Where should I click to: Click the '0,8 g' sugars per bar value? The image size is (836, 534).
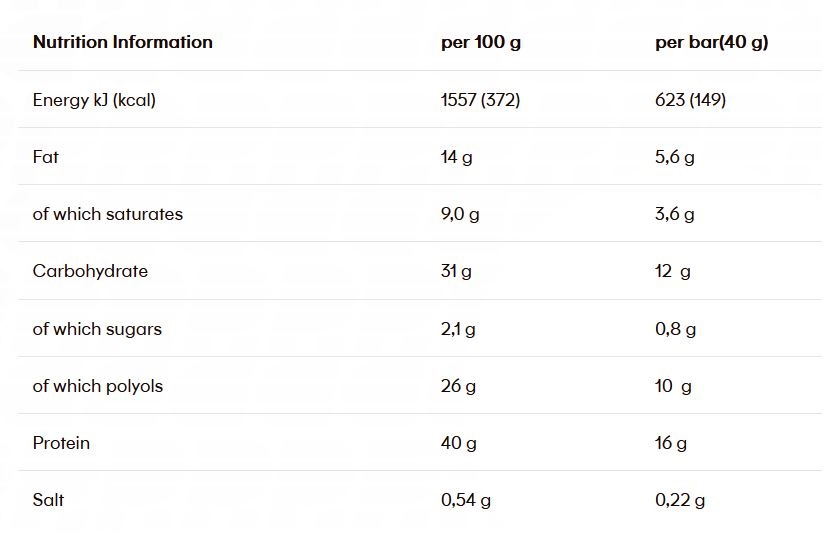(675, 329)
